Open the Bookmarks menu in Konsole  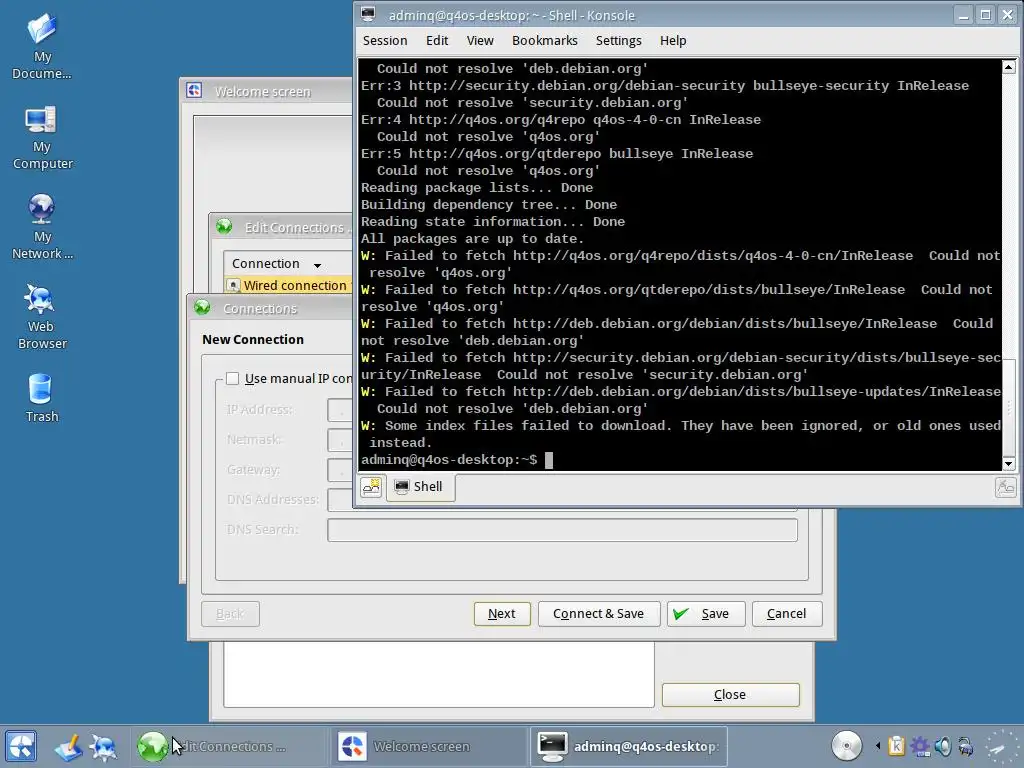tap(545, 40)
